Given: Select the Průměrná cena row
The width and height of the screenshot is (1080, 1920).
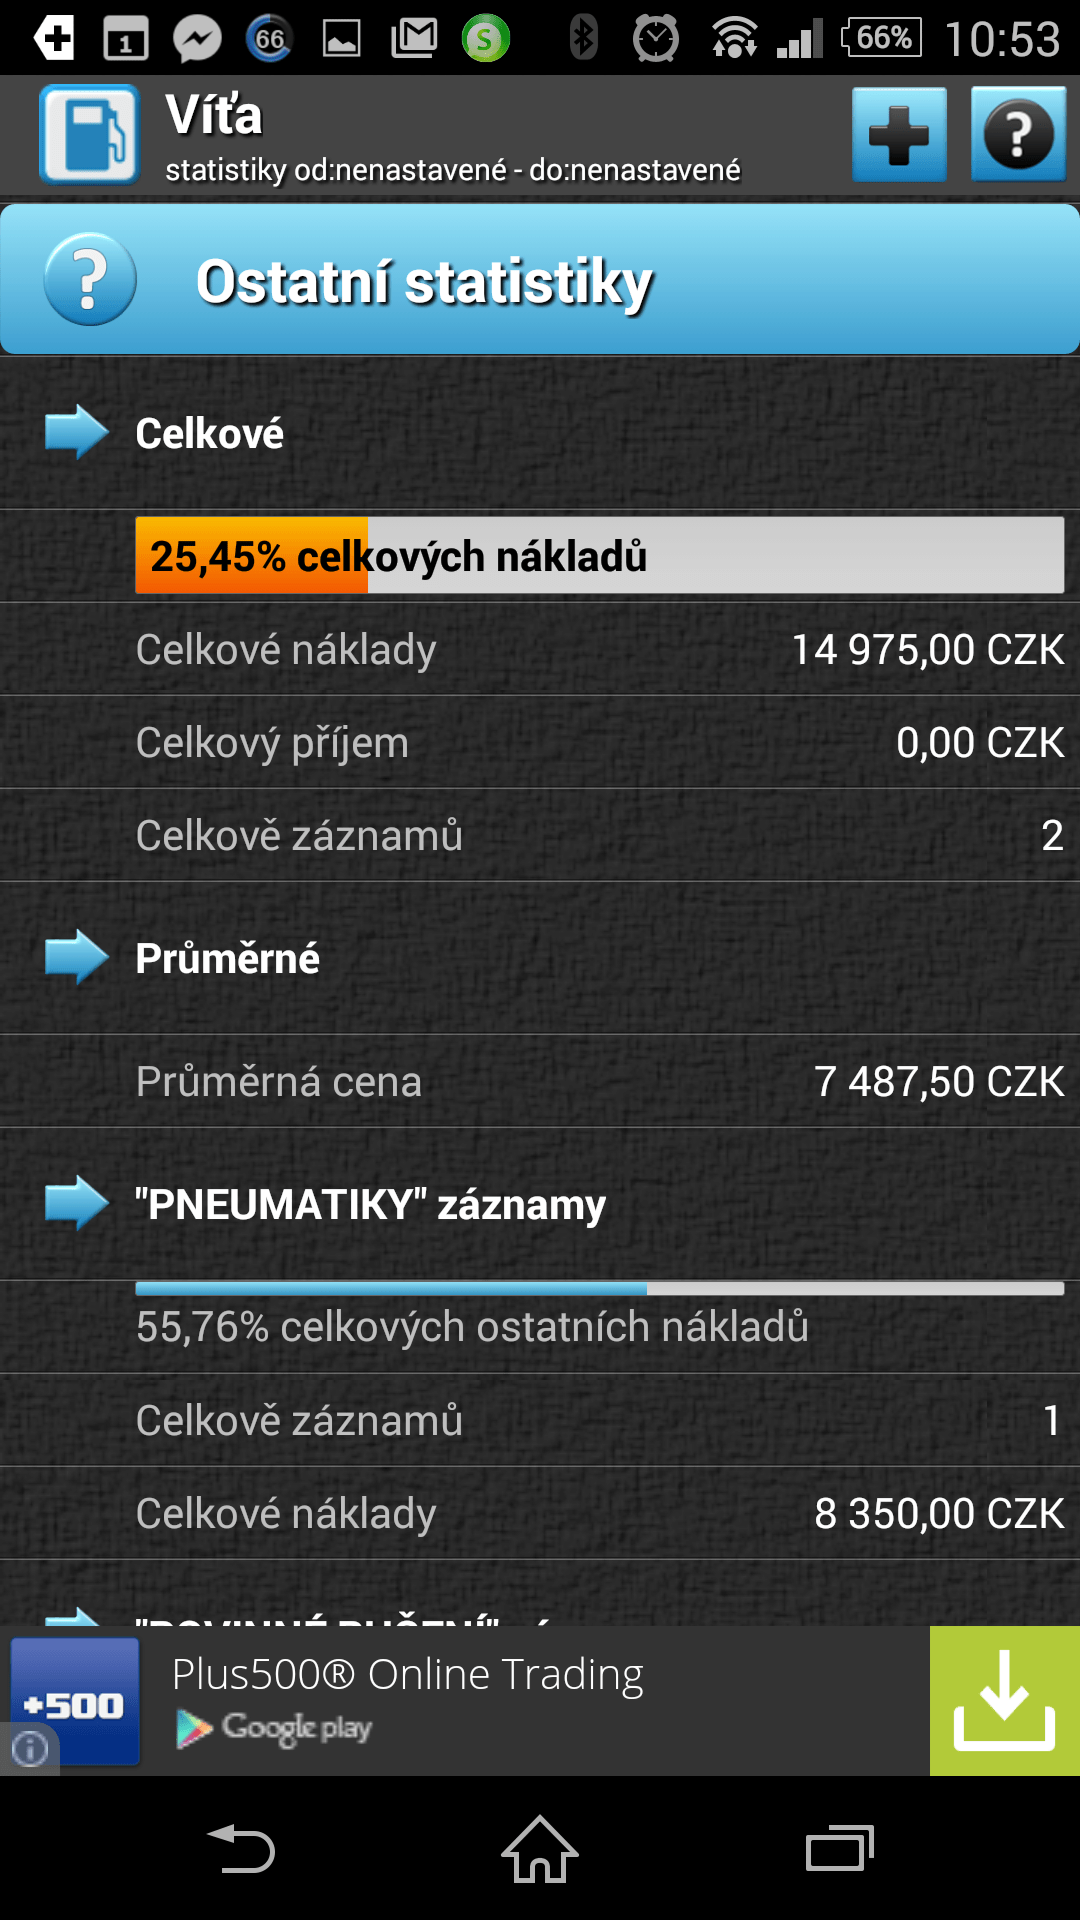Looking at the screenshot, I should (x=540, y=1081).
